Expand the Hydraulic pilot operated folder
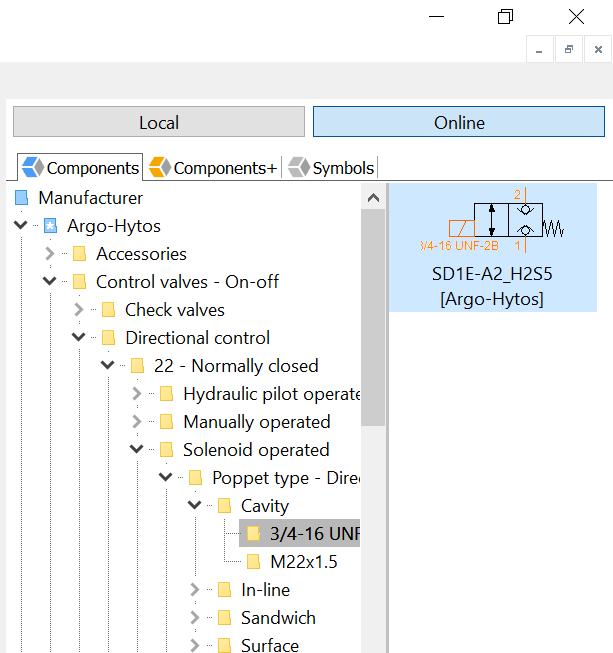Screen dimensions: 613x653 137,393
